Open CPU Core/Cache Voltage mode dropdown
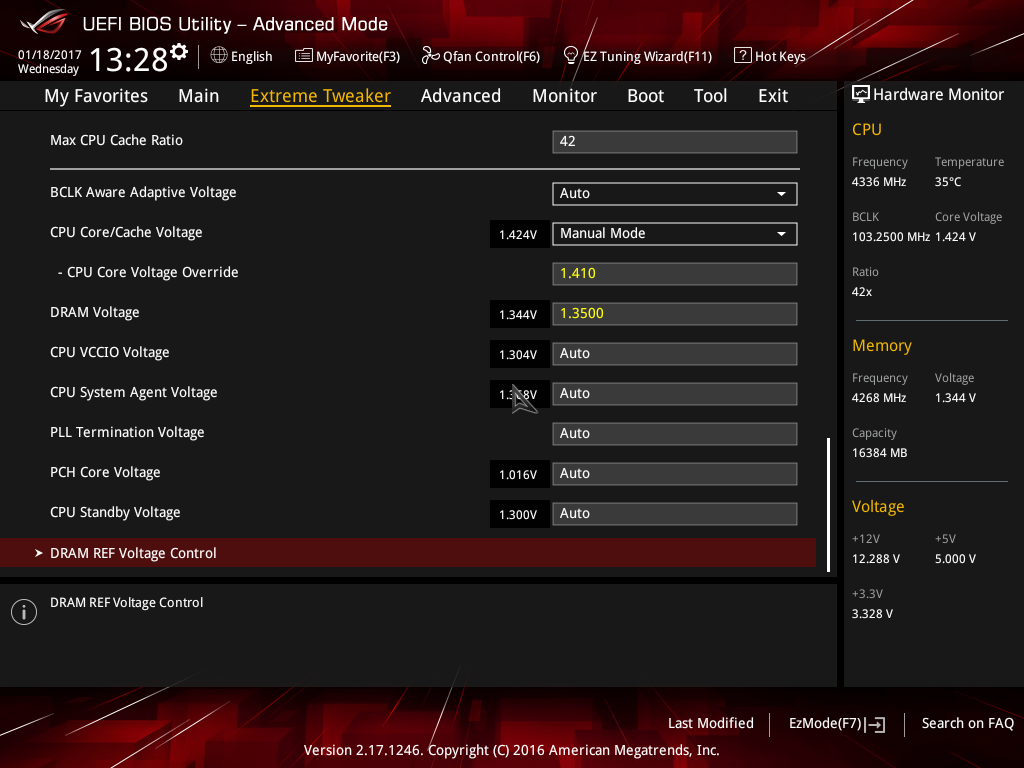The image size is (1024, 768). coord(675,234)
